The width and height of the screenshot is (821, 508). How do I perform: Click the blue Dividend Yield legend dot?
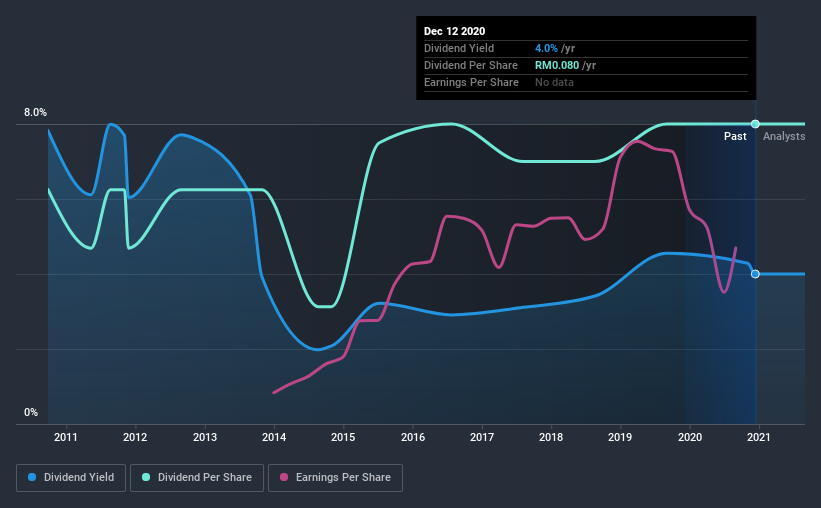32,477
